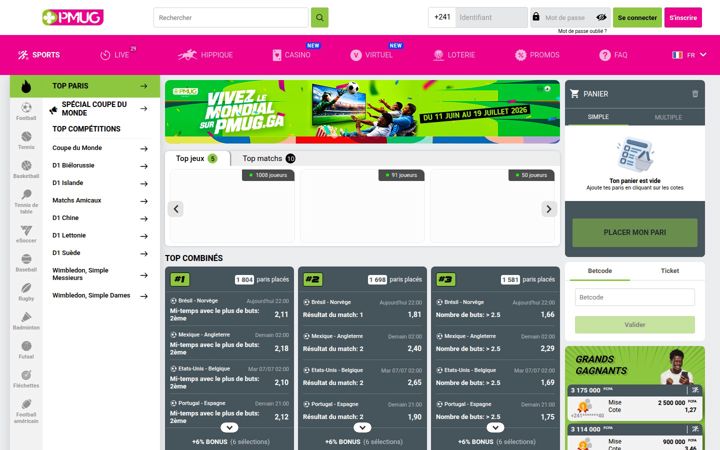This screenshot has height=450, width=720.
Task: Open Wimbledon, Simple Dames
Action: tap(100, 296)
